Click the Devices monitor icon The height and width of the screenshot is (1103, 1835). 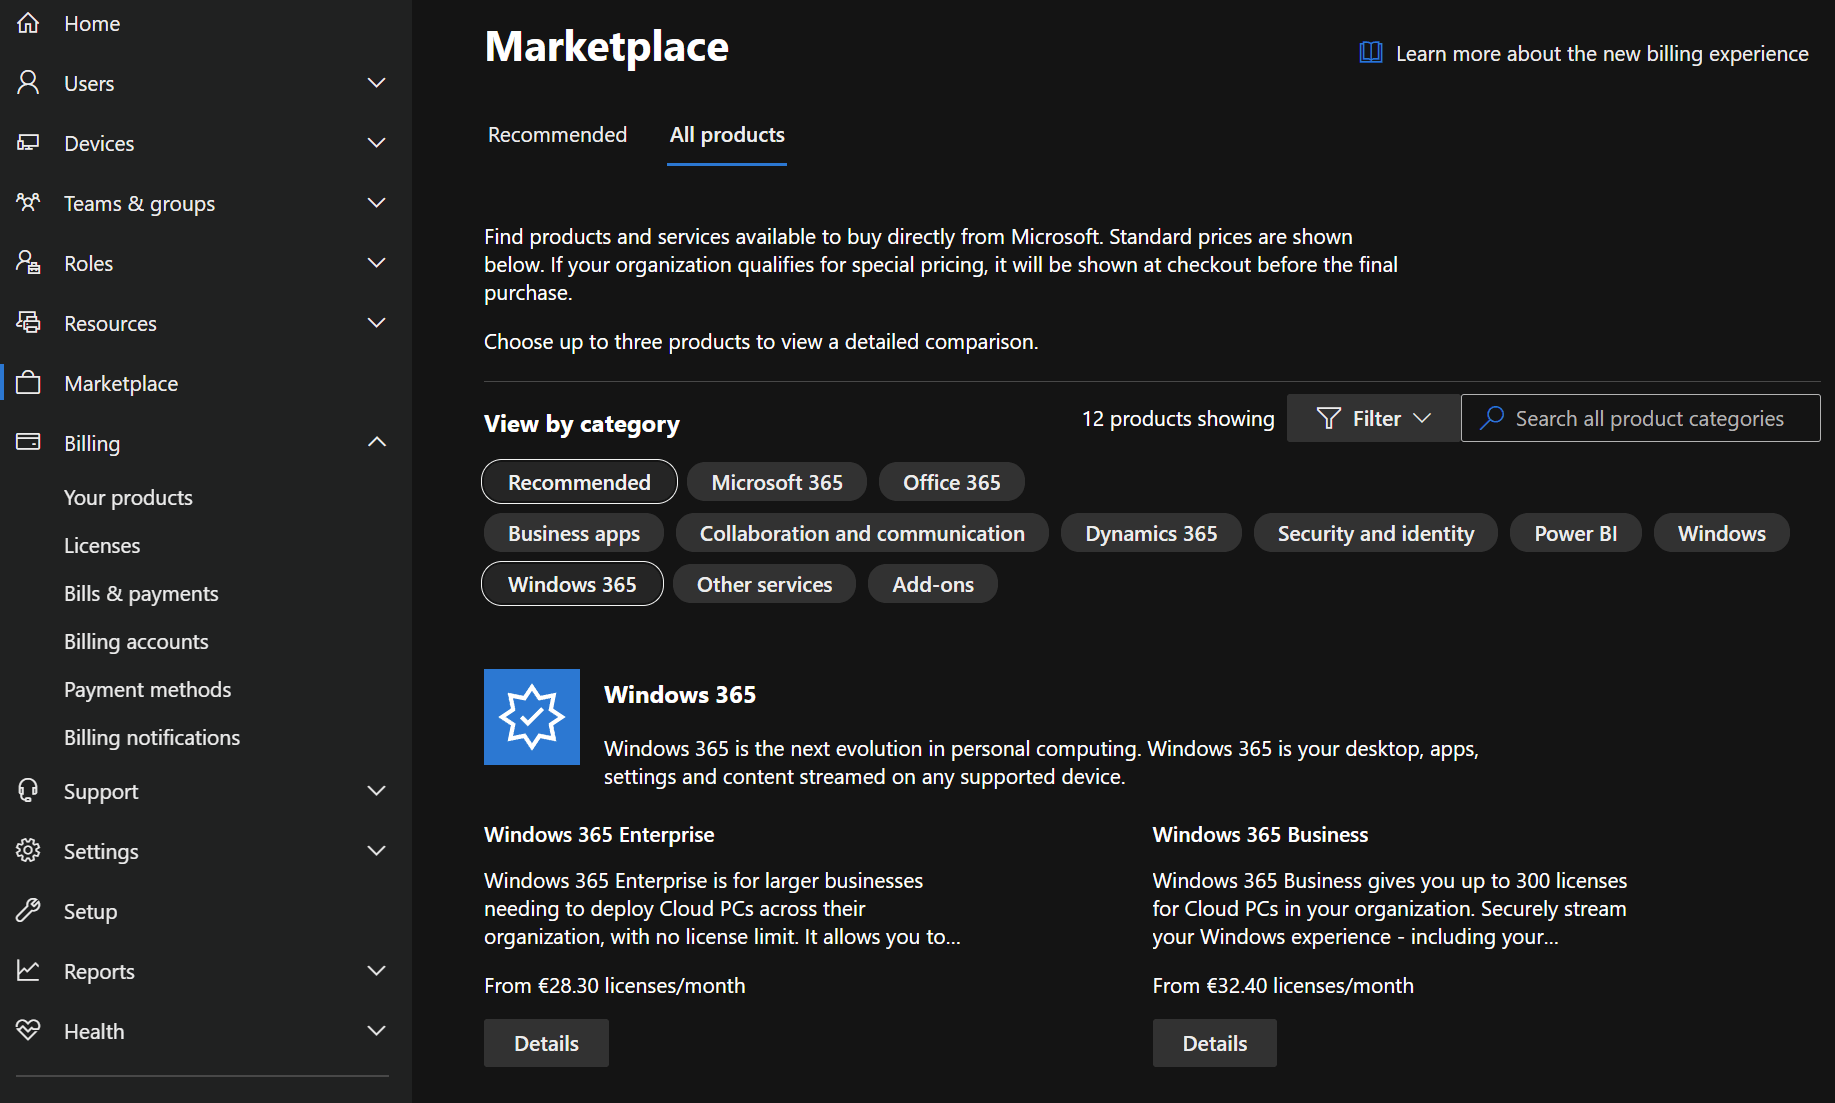[28, 143]
